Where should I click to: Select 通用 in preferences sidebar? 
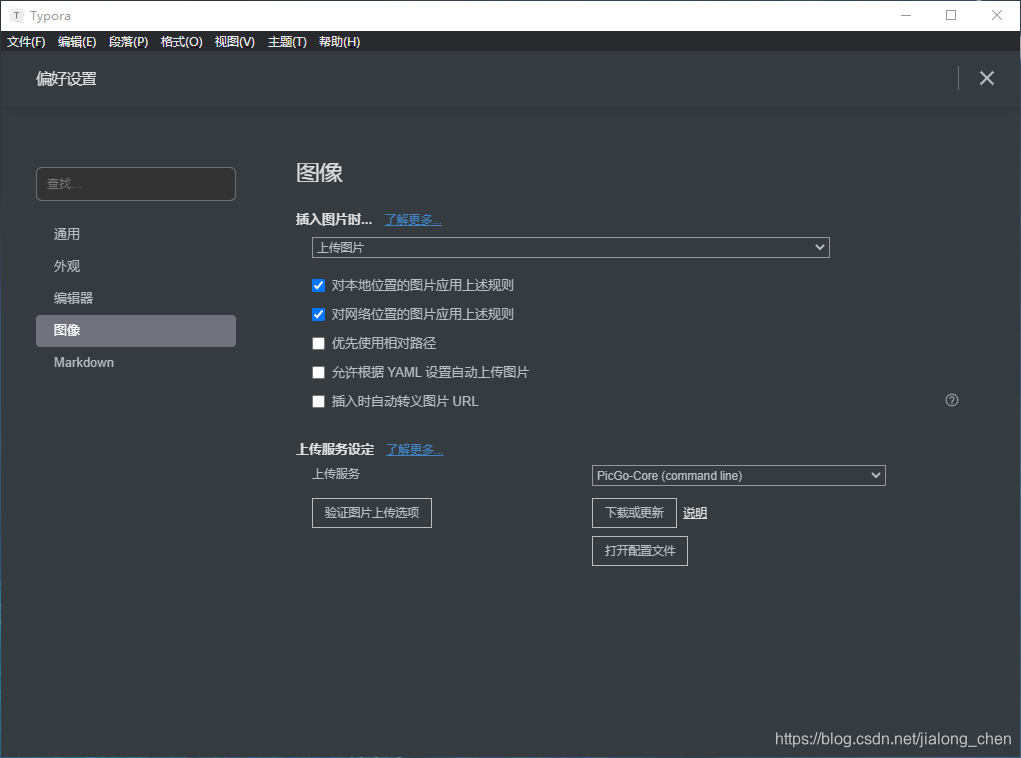pos(136,234)
